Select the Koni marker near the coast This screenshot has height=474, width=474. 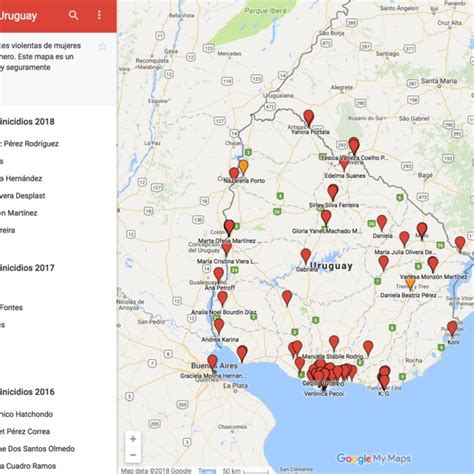452,329
